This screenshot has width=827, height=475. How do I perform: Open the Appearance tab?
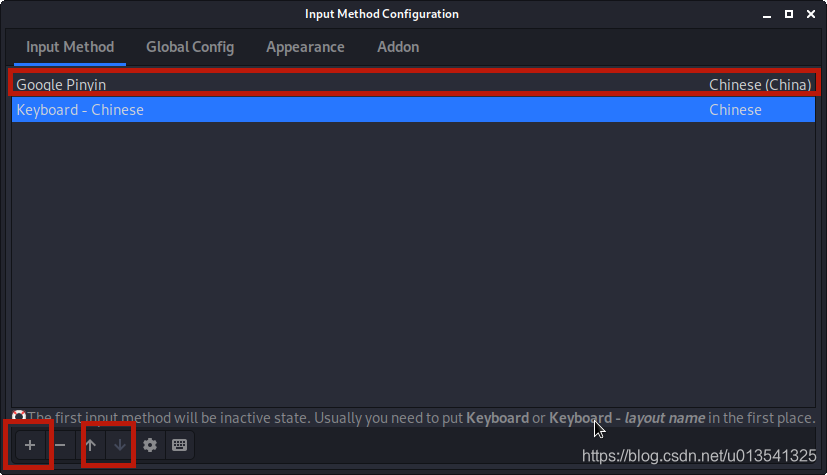point(305,47)
